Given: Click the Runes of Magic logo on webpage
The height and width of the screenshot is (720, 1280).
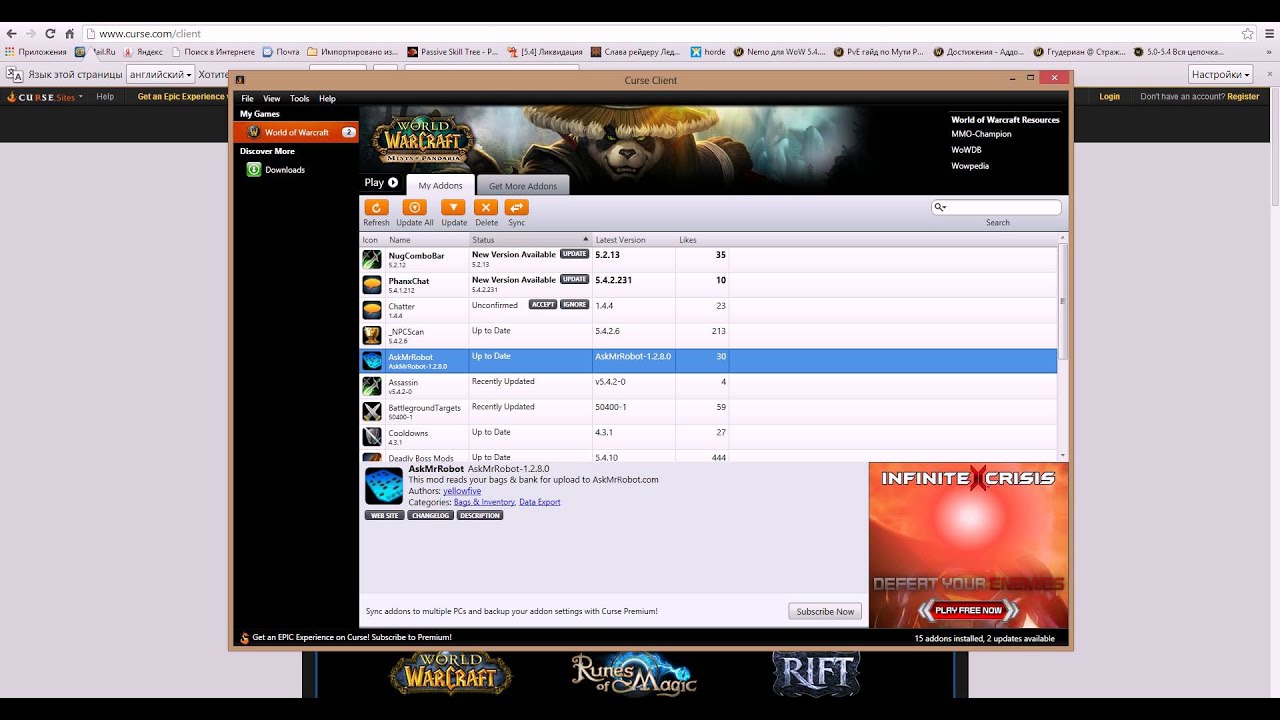Looking at the screenshot, I should tap(633, 673).
